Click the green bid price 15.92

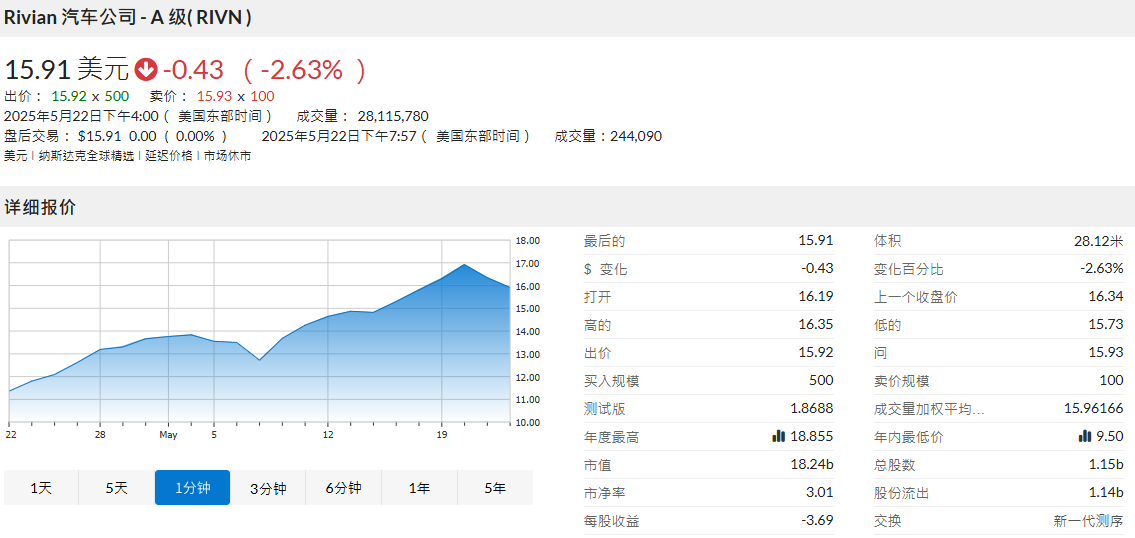pyautogui.click(x=69, y=96)
